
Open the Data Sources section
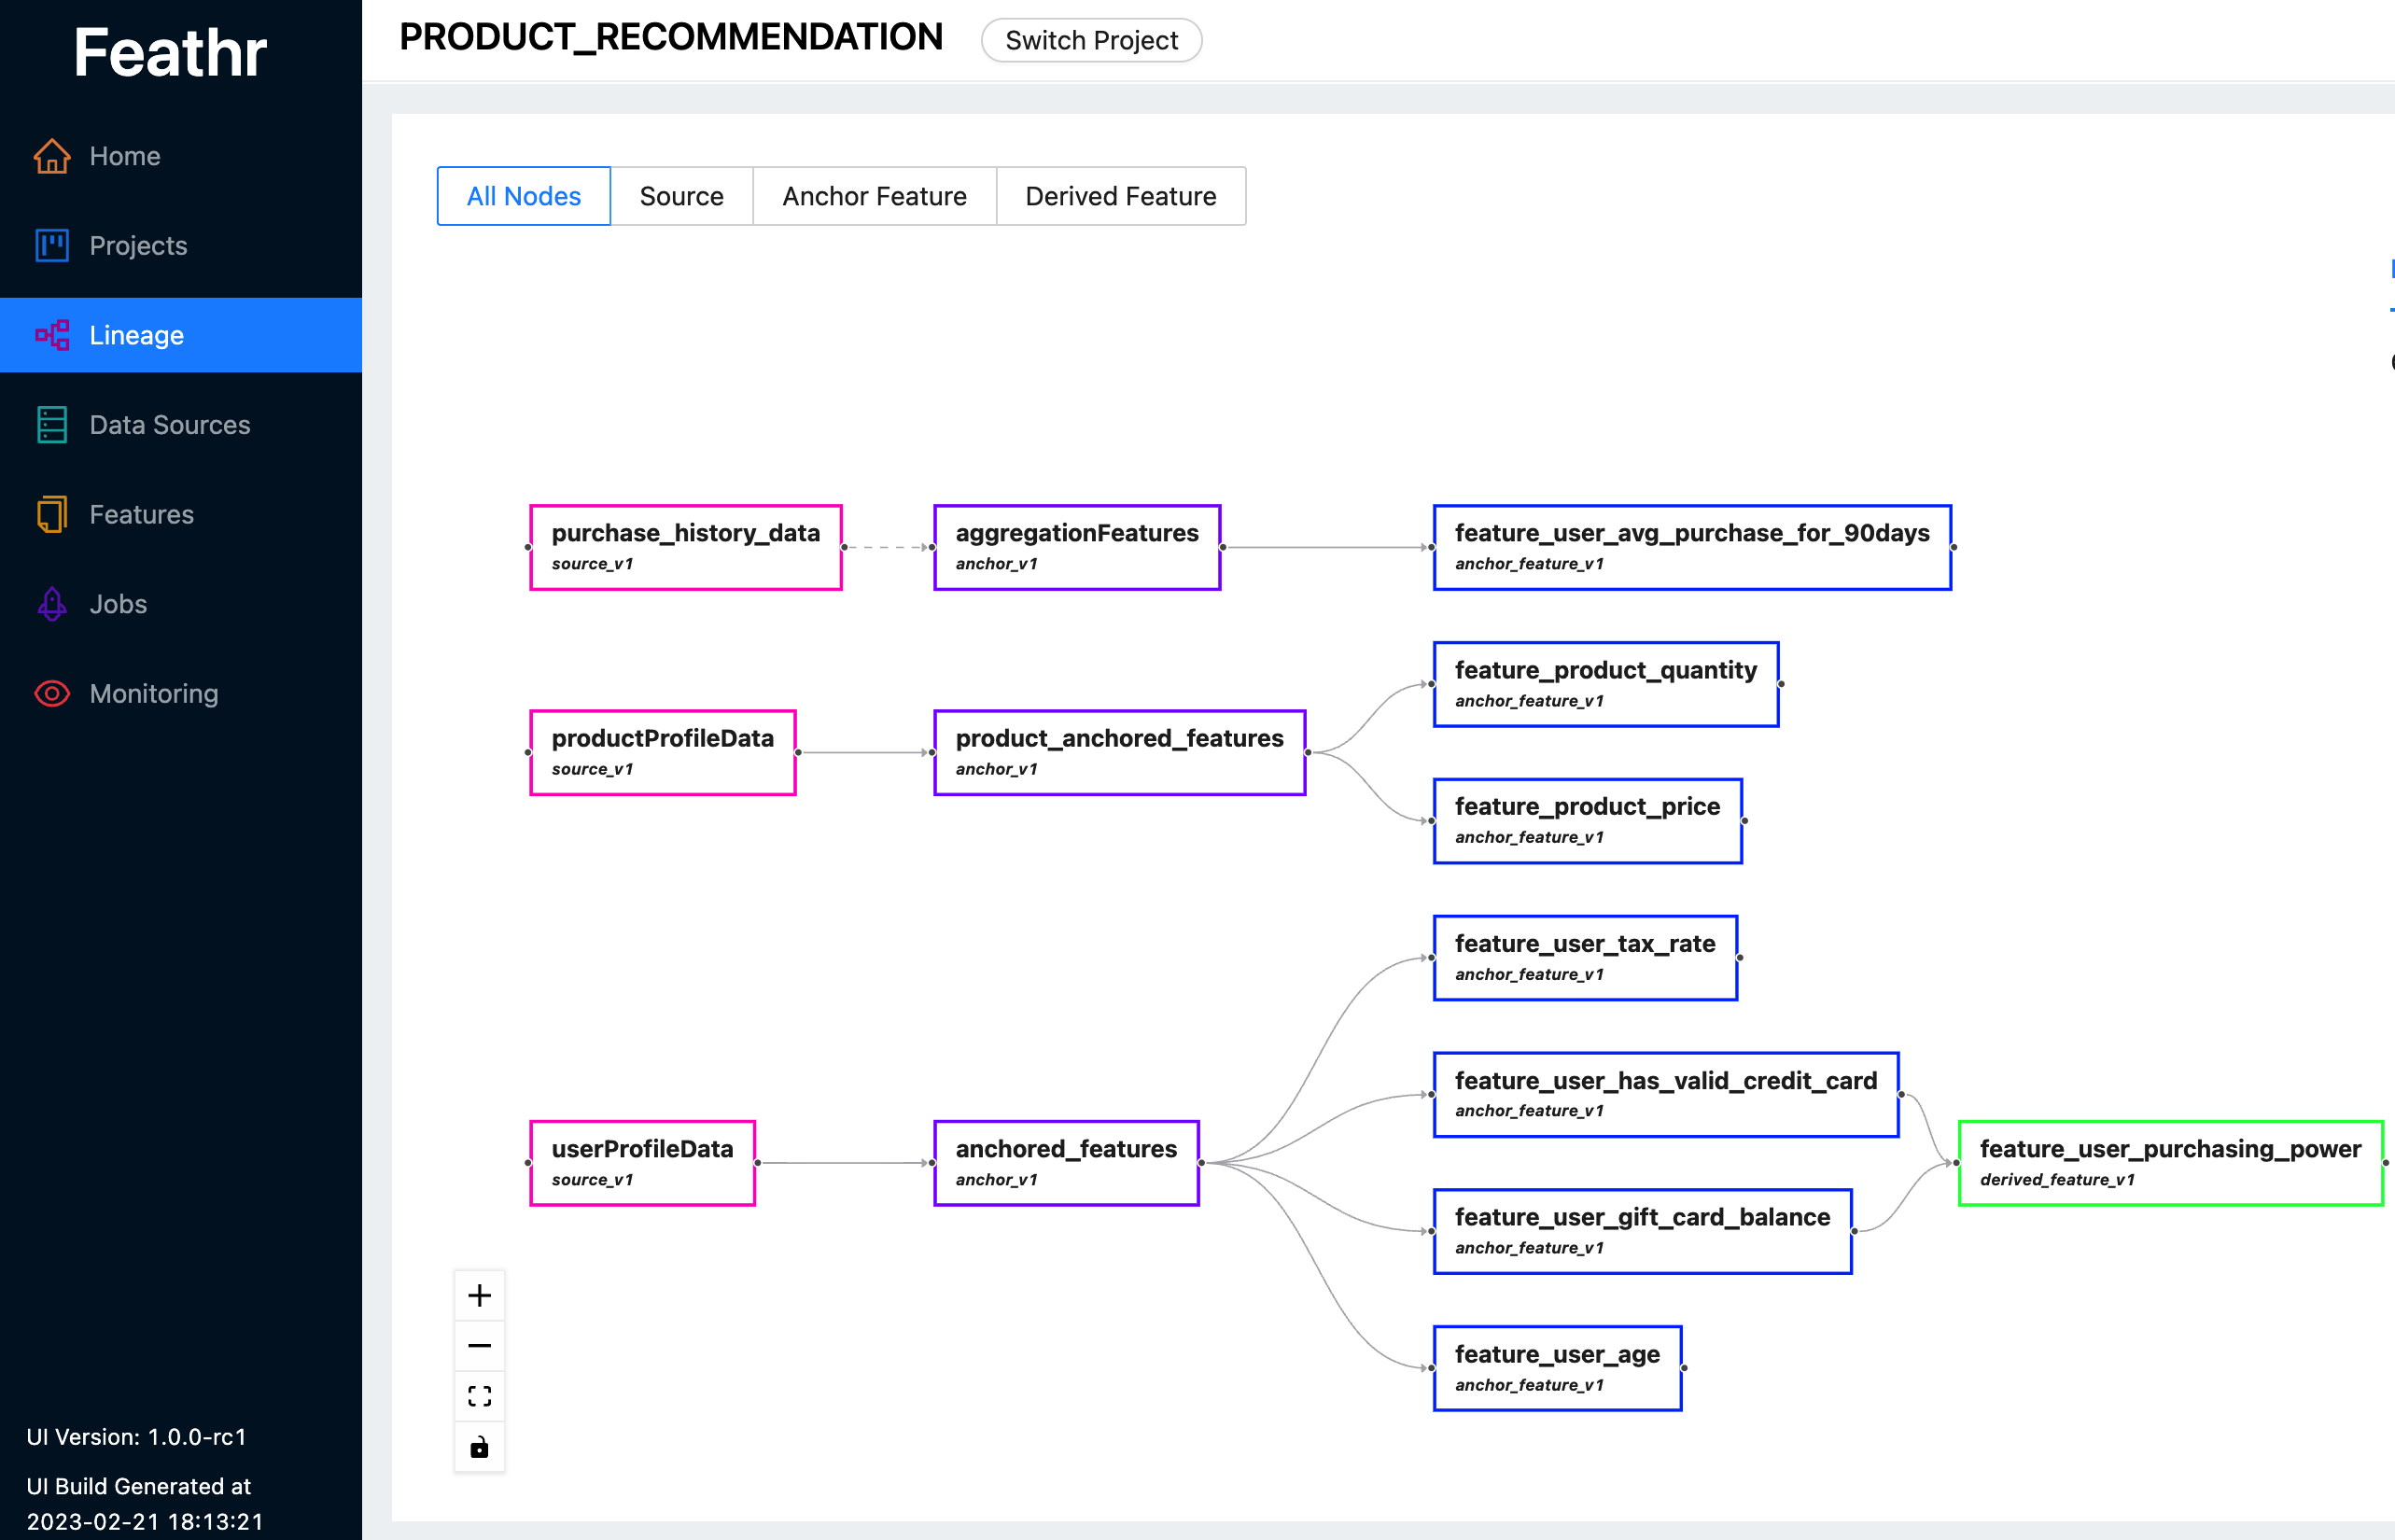(x=169, y=425)
